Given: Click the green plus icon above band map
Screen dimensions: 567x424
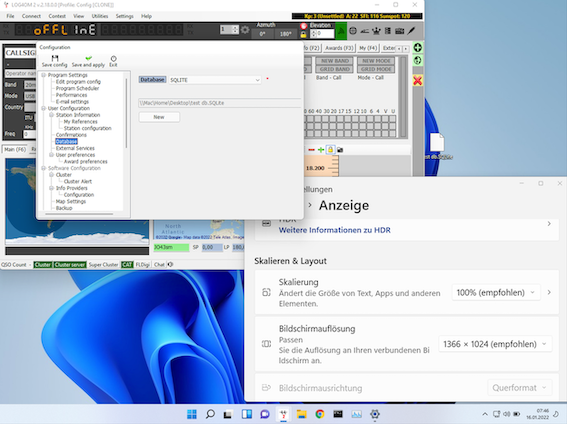Looking at the screenshot, I should (321, 150).
